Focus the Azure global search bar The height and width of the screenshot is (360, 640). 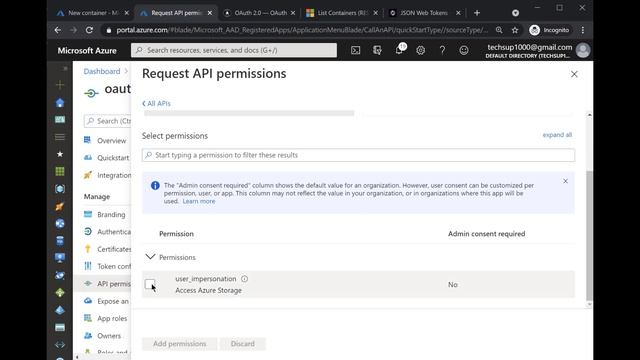[234, 50]
